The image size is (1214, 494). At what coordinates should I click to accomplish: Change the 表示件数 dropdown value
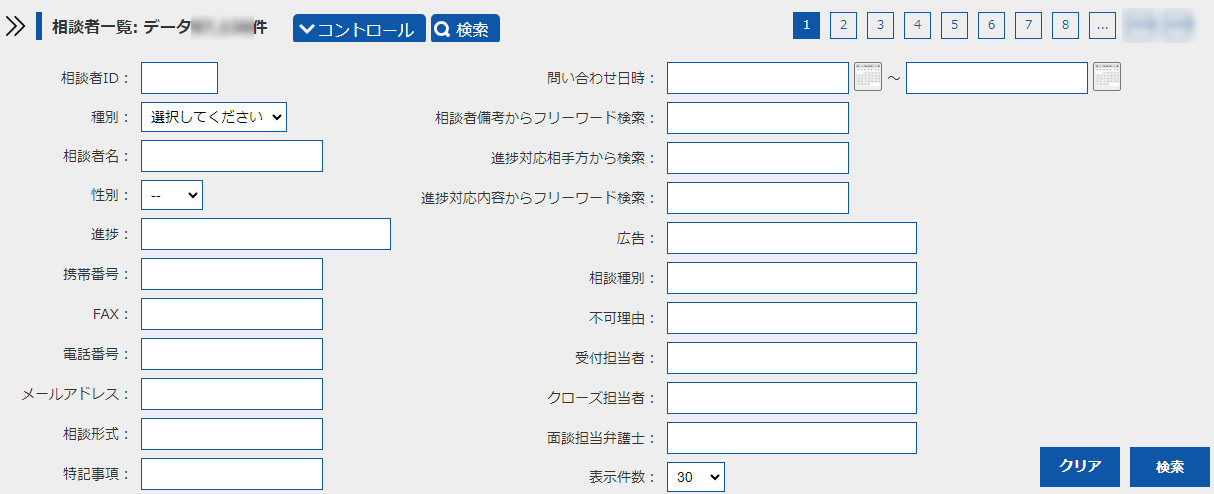[695, 478]
